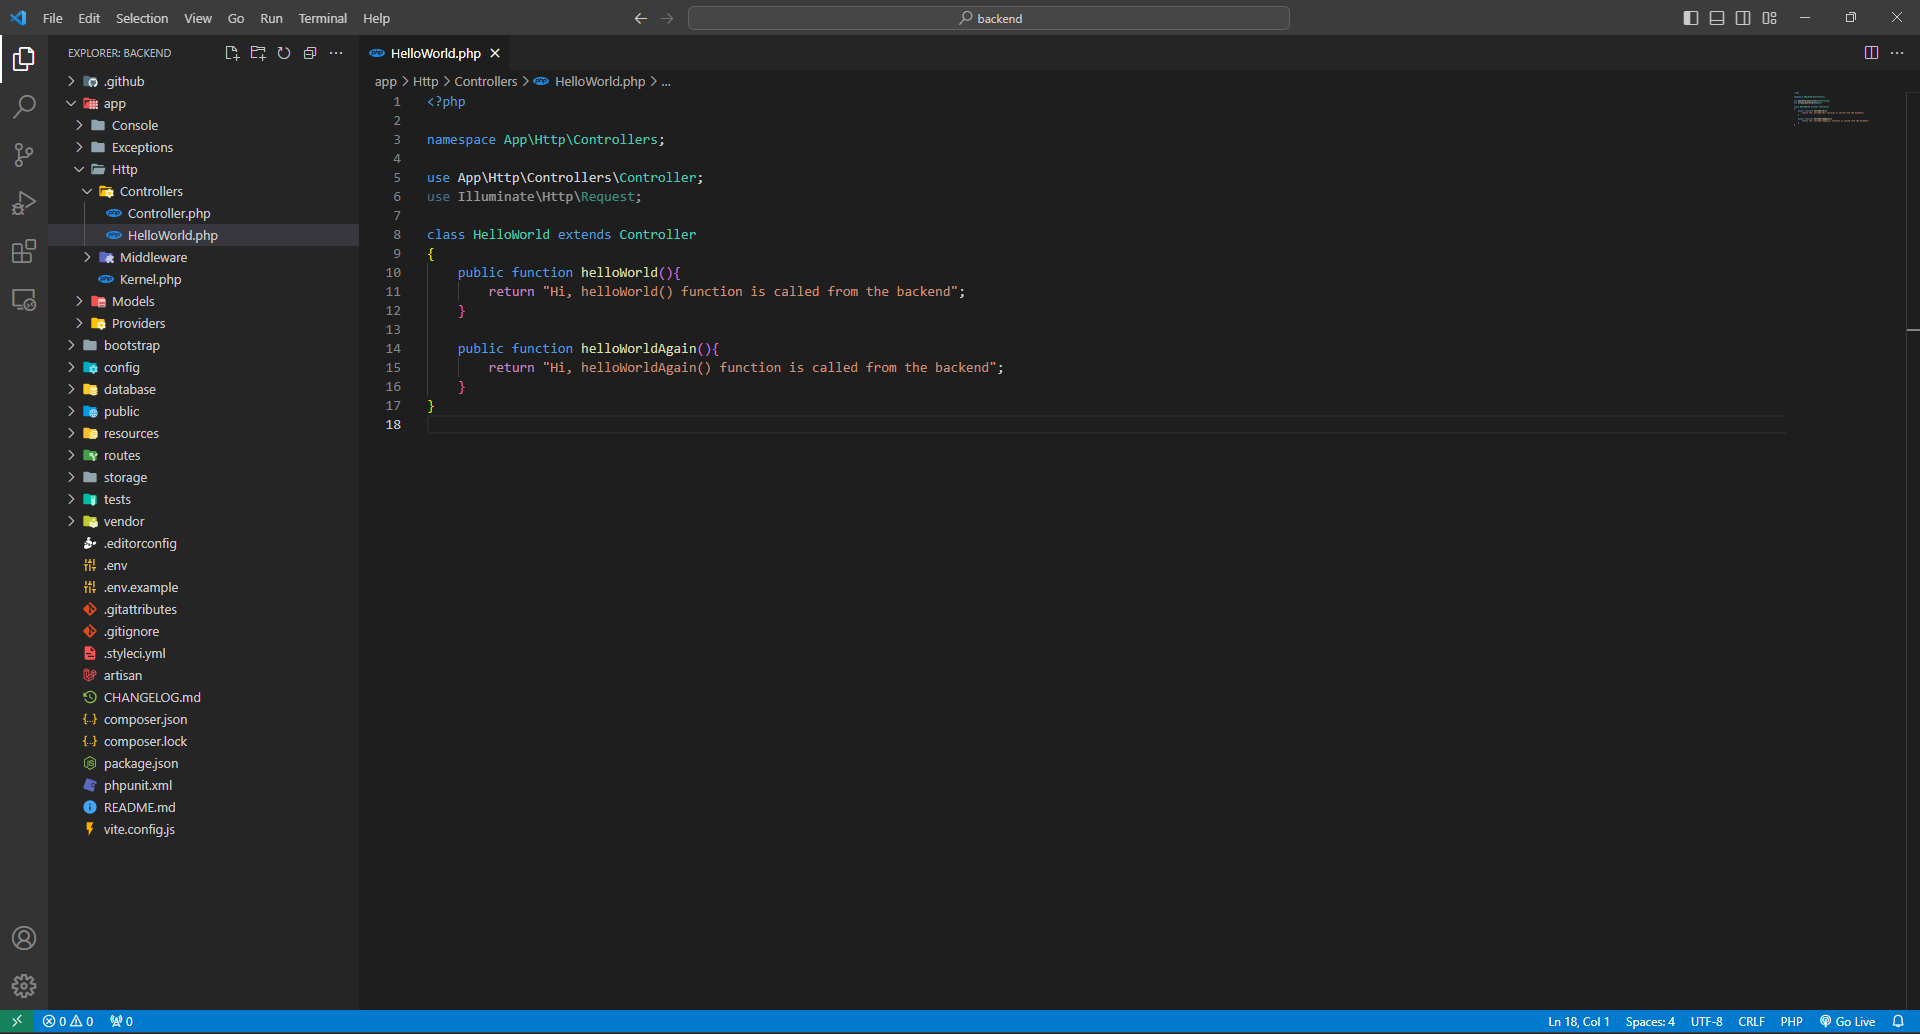Click the New File icon in Explorer

tap(232, 53)
